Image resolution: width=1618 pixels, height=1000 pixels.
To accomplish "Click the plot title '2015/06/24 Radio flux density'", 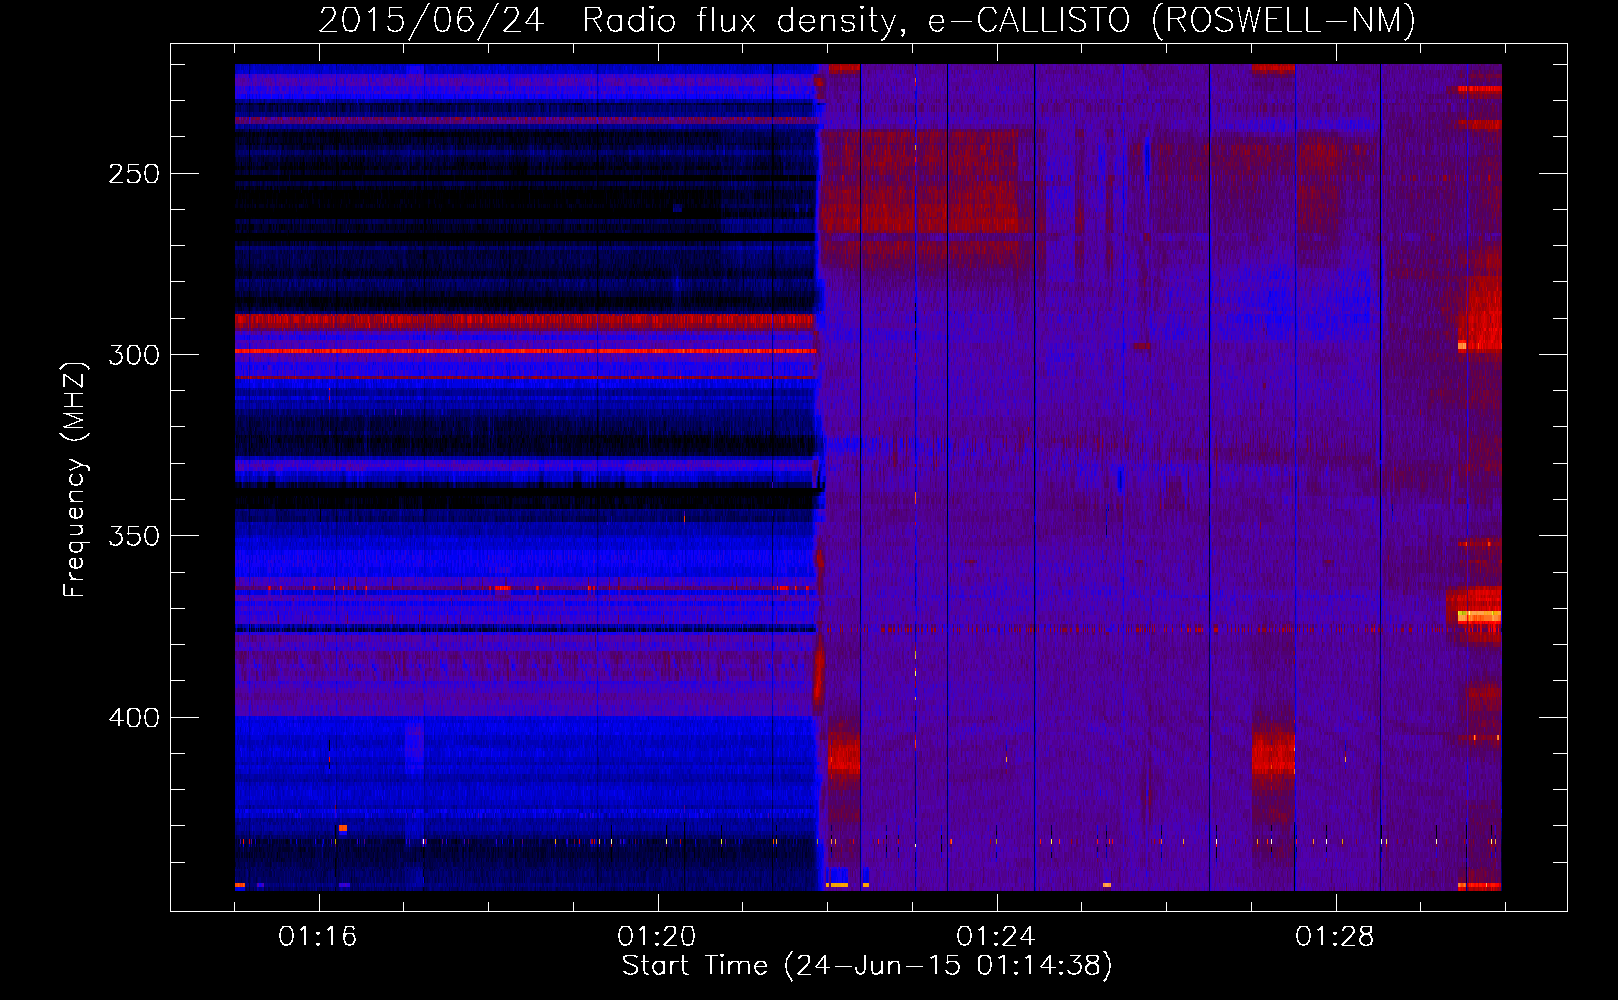I will coord(867,20).
